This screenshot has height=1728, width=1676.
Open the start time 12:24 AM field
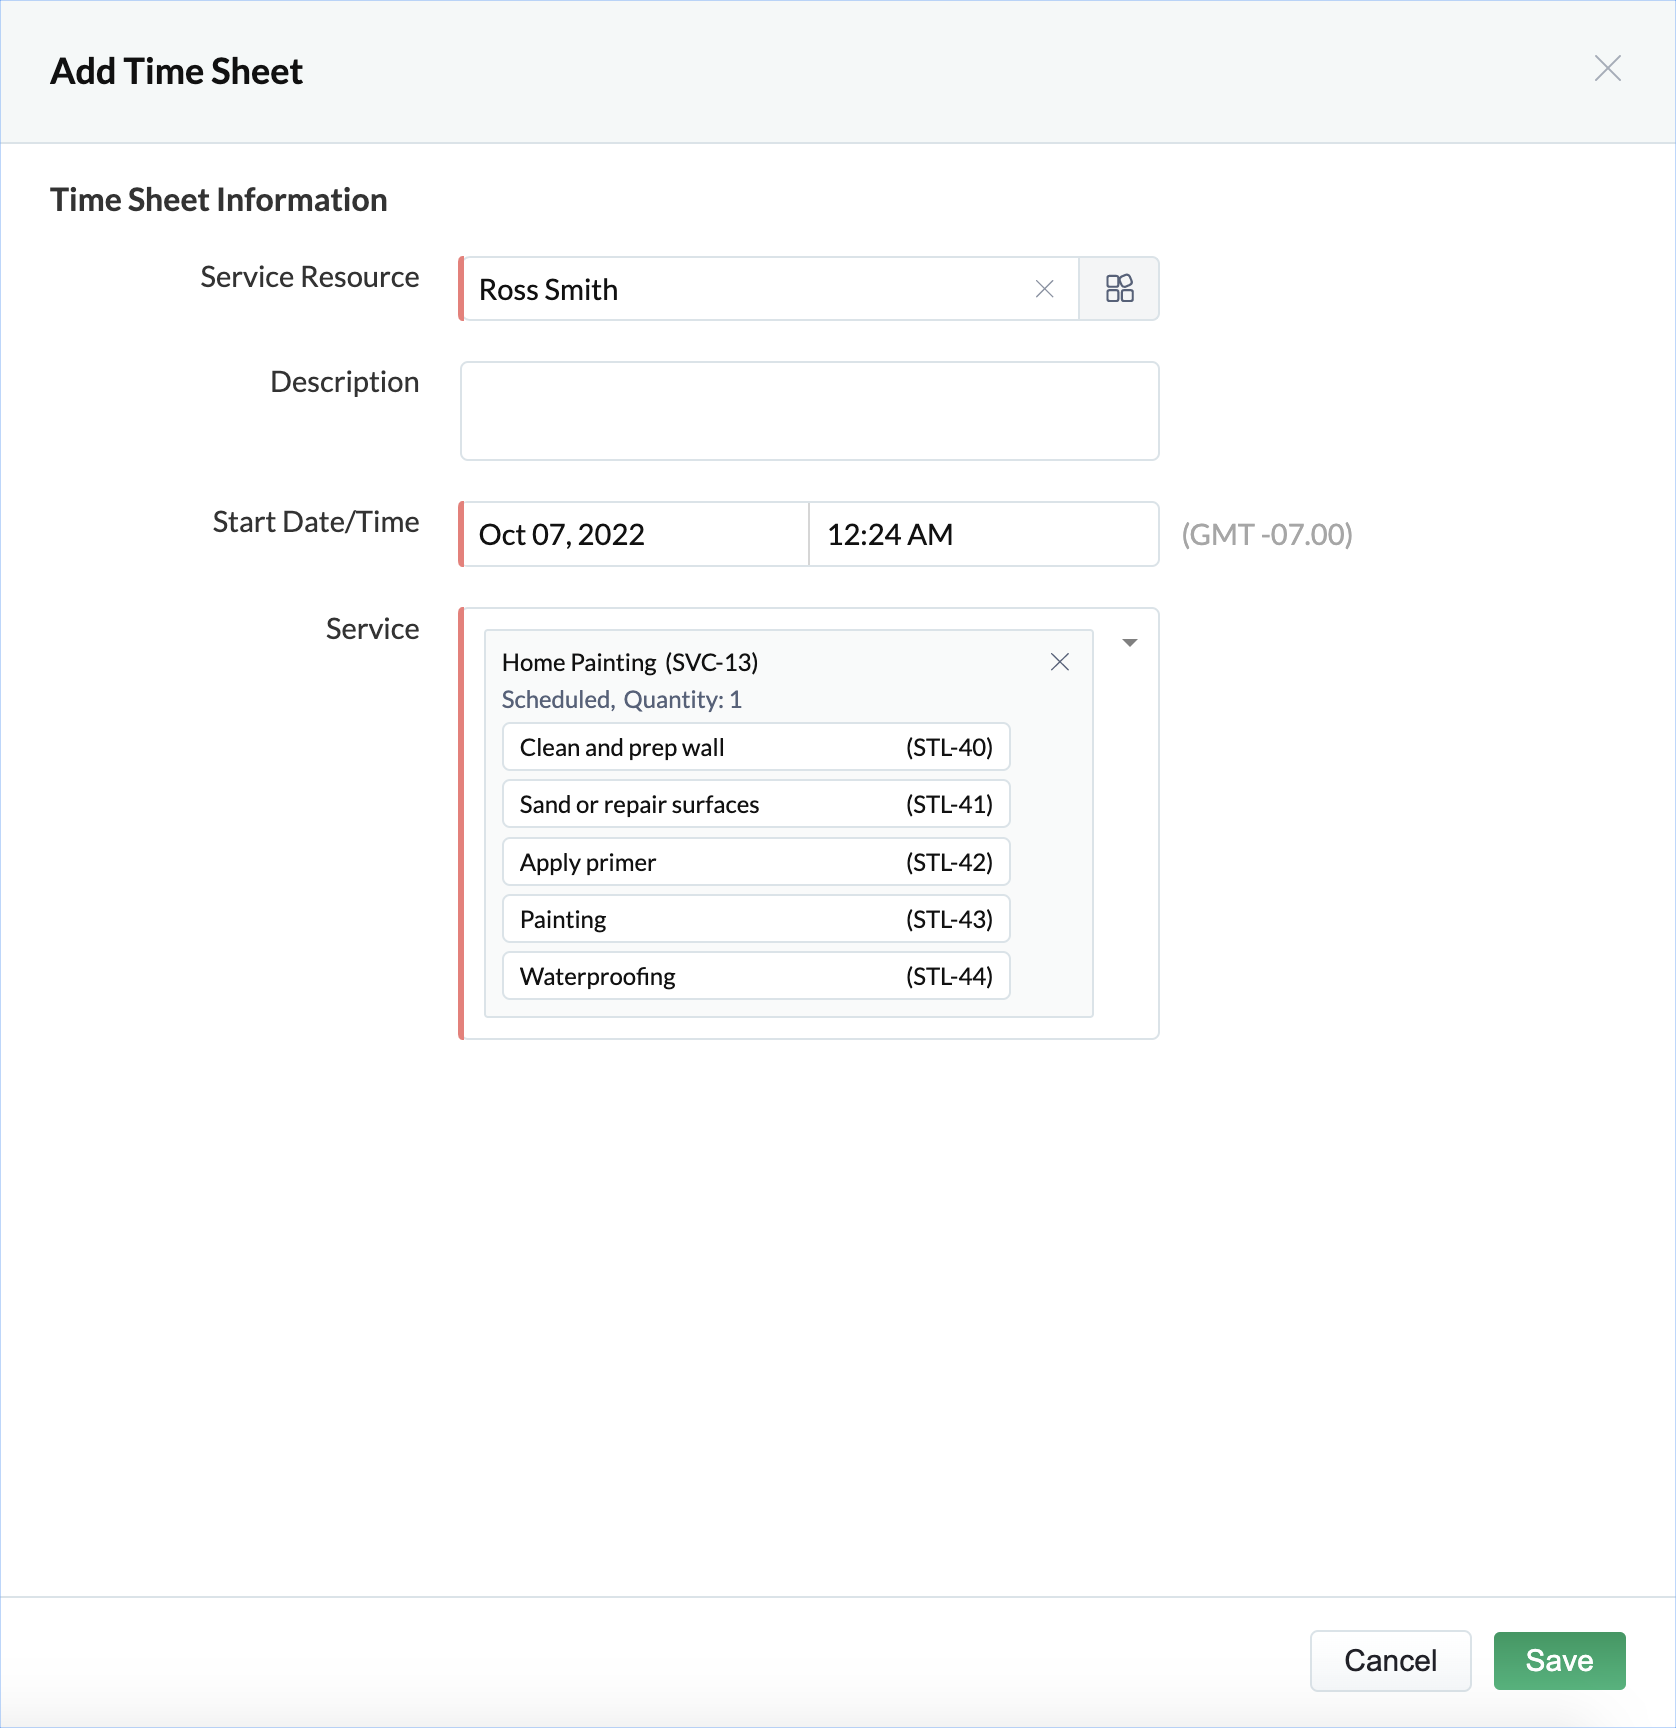982,535
